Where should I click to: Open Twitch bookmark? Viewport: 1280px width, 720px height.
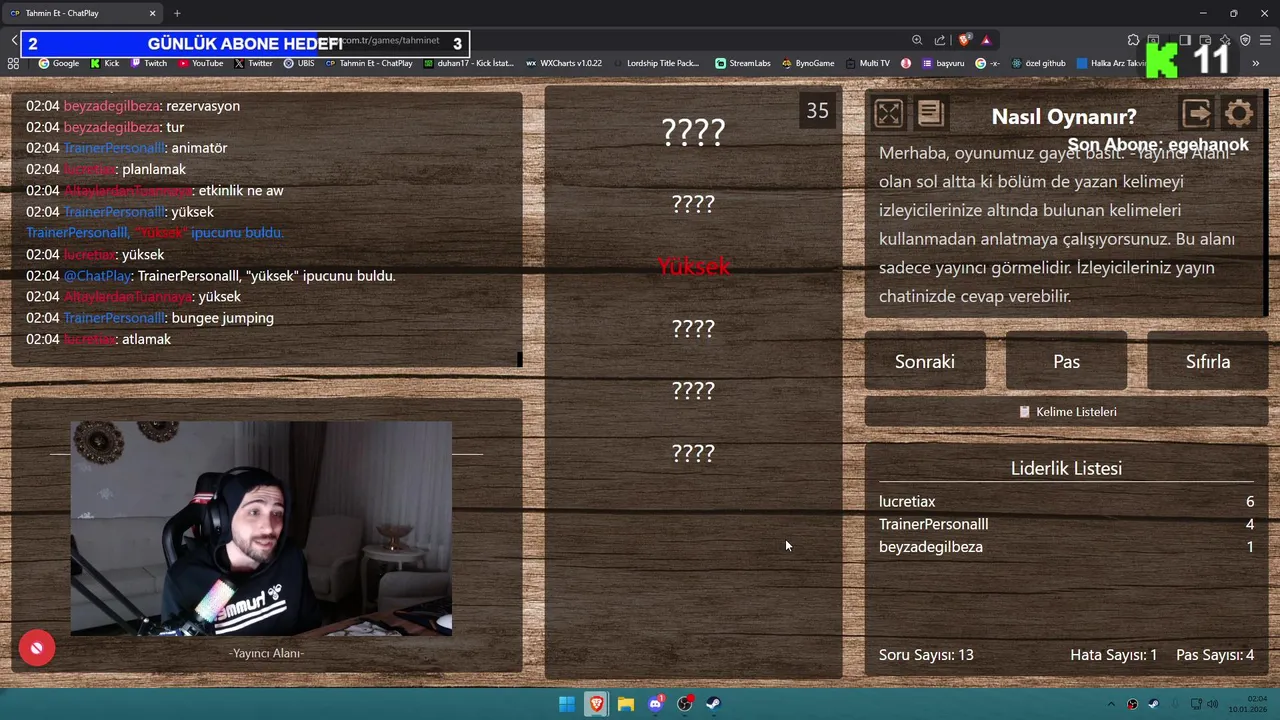coord(149,63)
